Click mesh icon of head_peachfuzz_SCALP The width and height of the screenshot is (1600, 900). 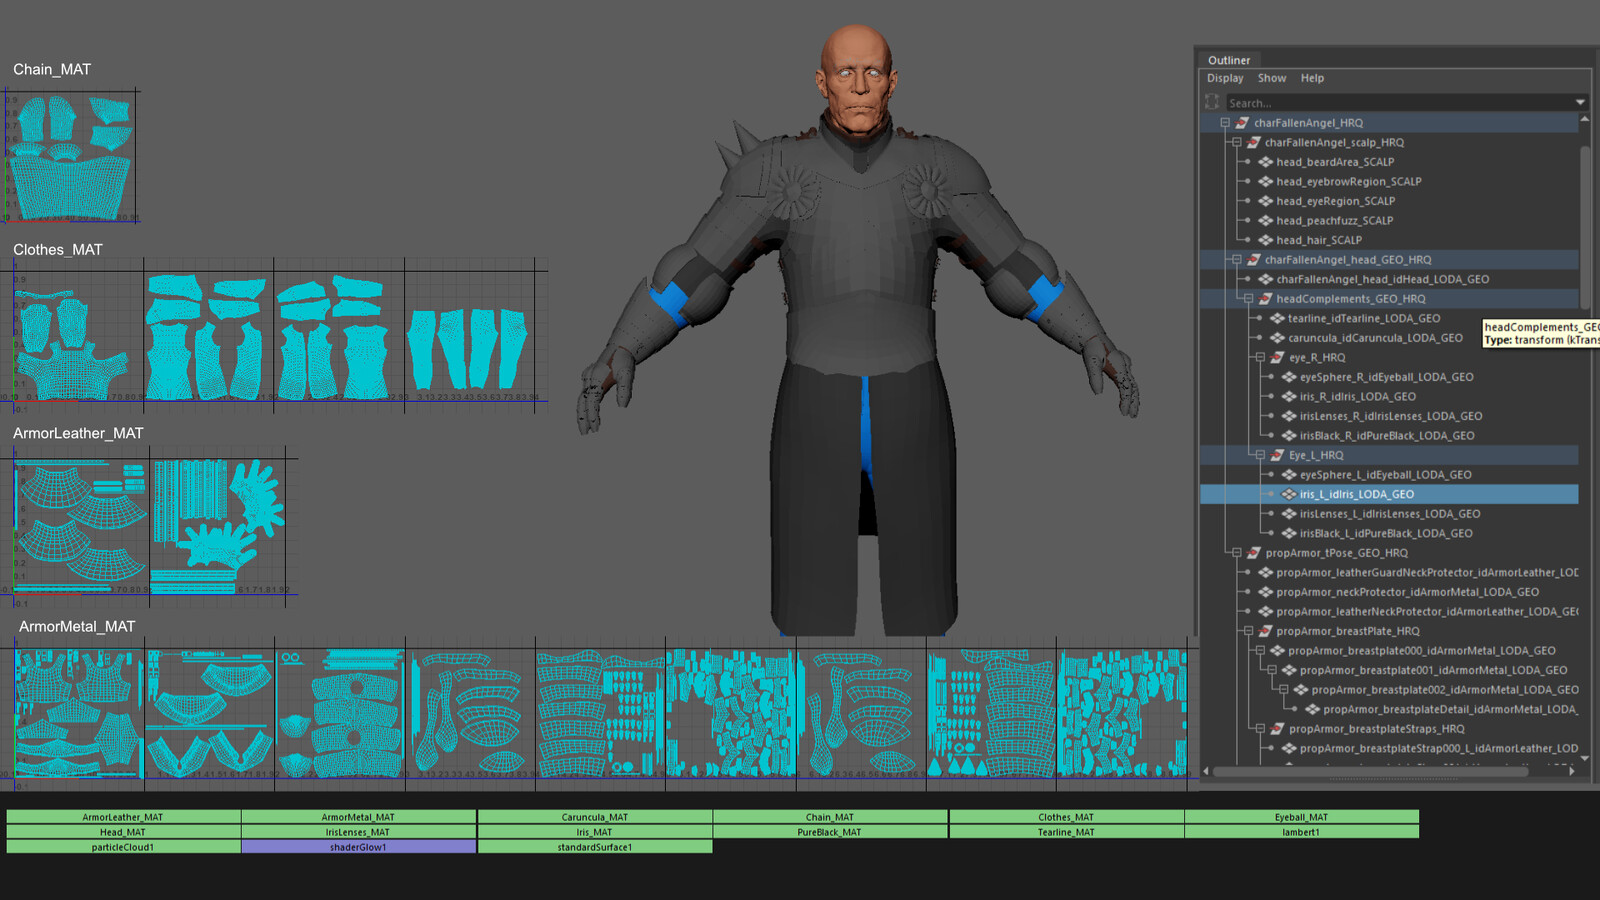(x=1265, y=221)
